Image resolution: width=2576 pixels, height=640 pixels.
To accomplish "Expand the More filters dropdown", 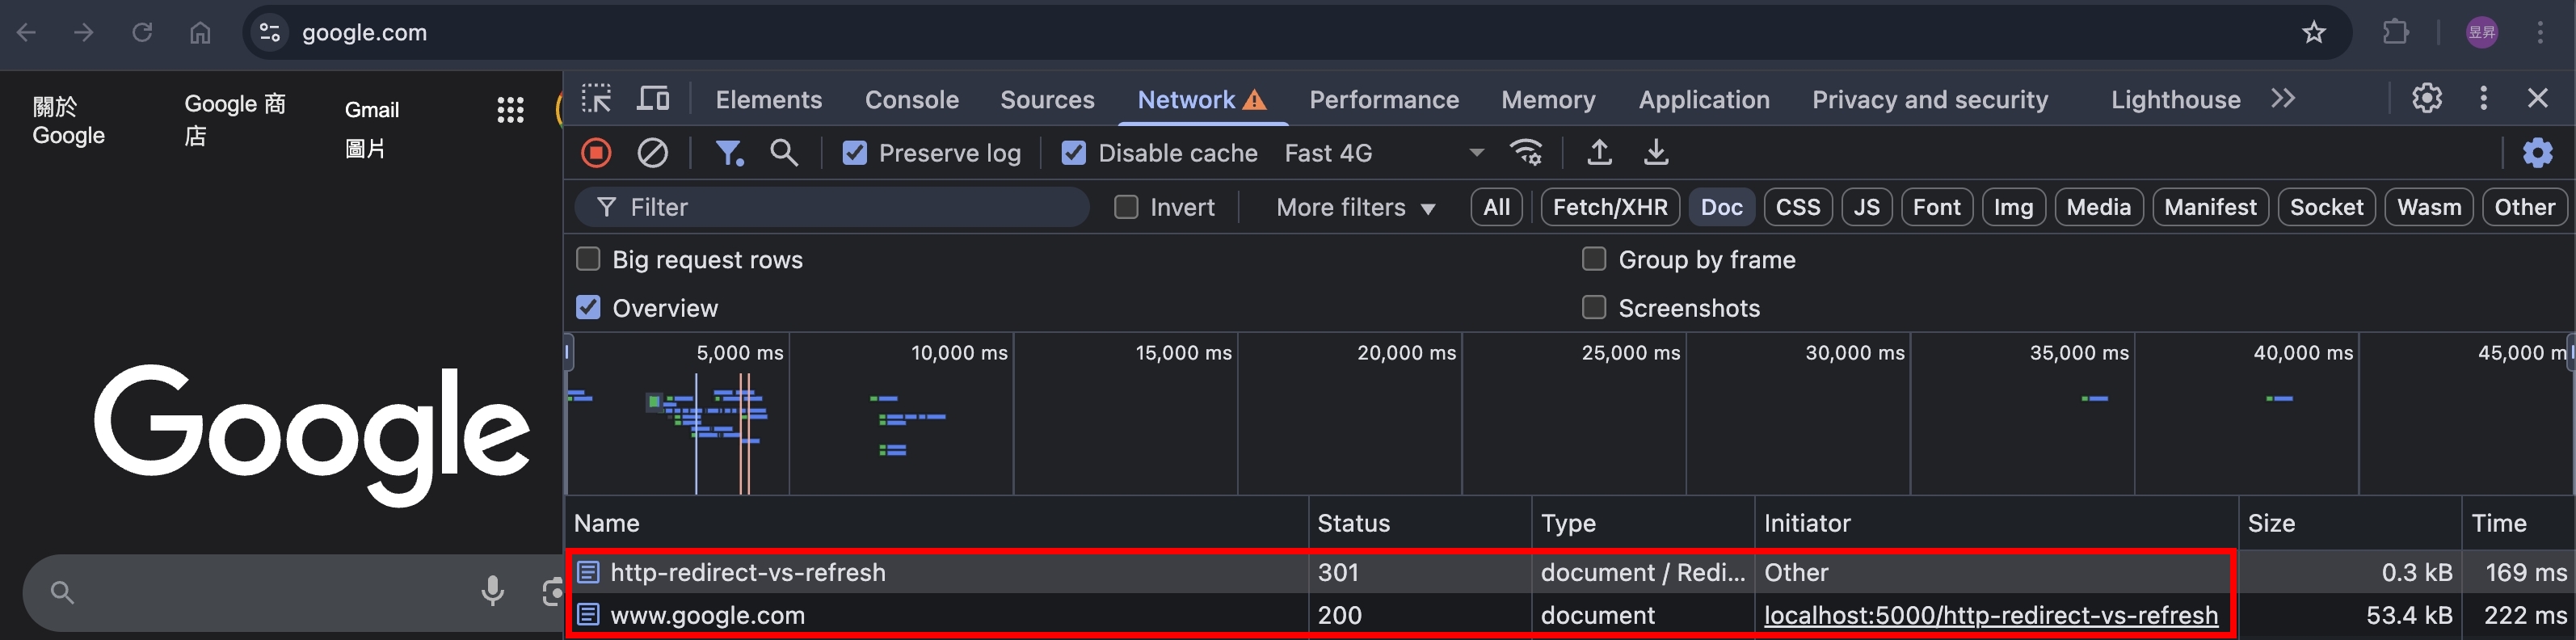I will [x=1356, y=207].
